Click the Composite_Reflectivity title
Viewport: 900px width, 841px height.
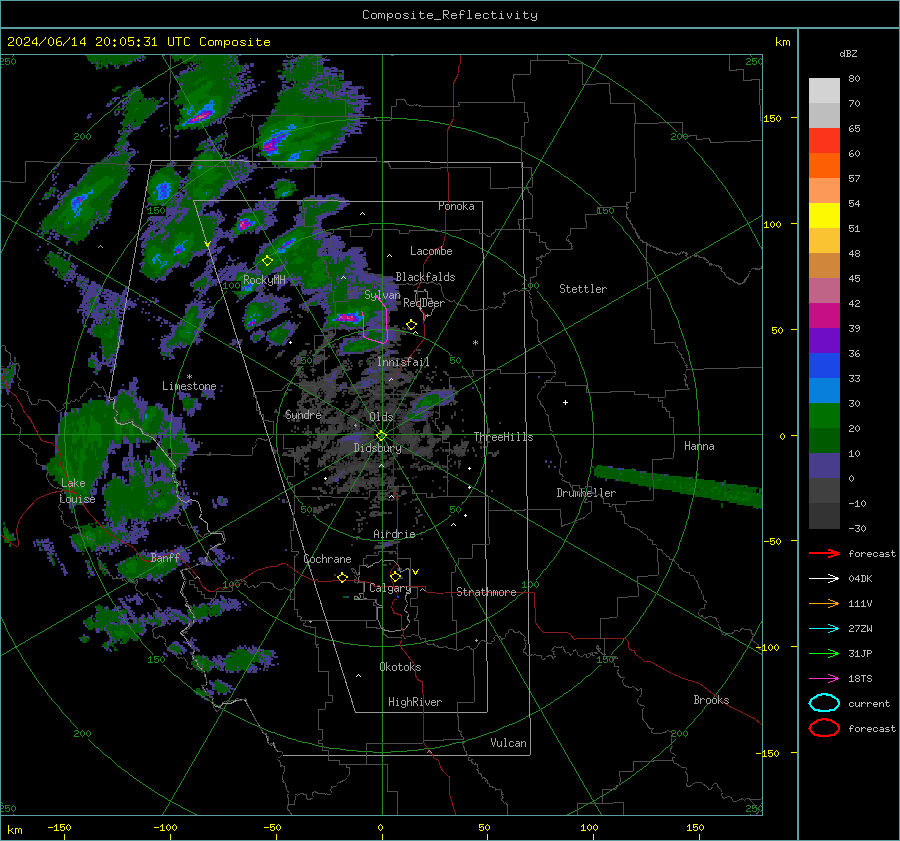(450, 15)
